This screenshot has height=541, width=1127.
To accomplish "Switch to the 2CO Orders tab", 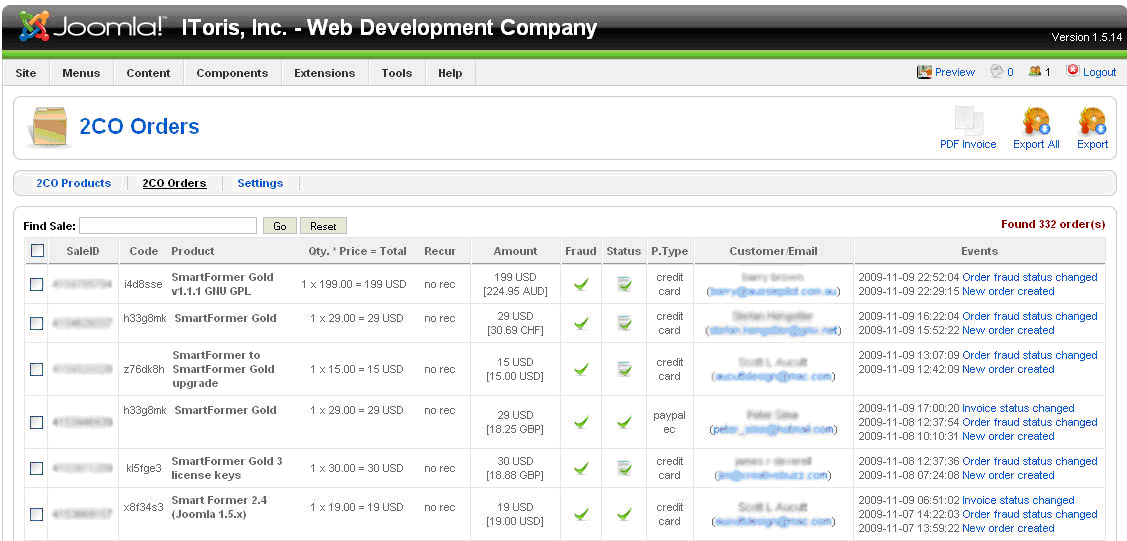I will (175, 183).
